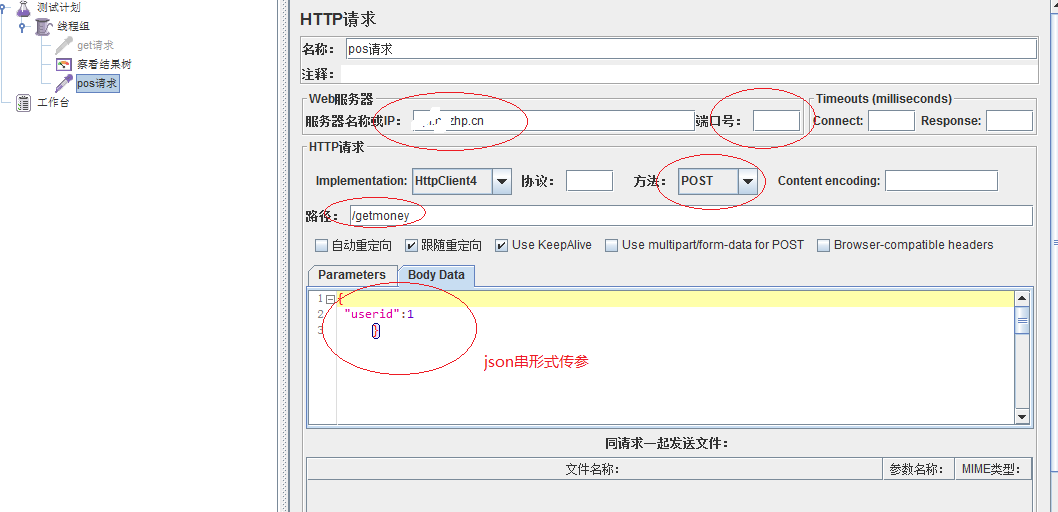The height and width of the screenshot is (512, 1058).
Task: Click the pos请求 sampler pipette icon
Action: click(x=64, y=84)
